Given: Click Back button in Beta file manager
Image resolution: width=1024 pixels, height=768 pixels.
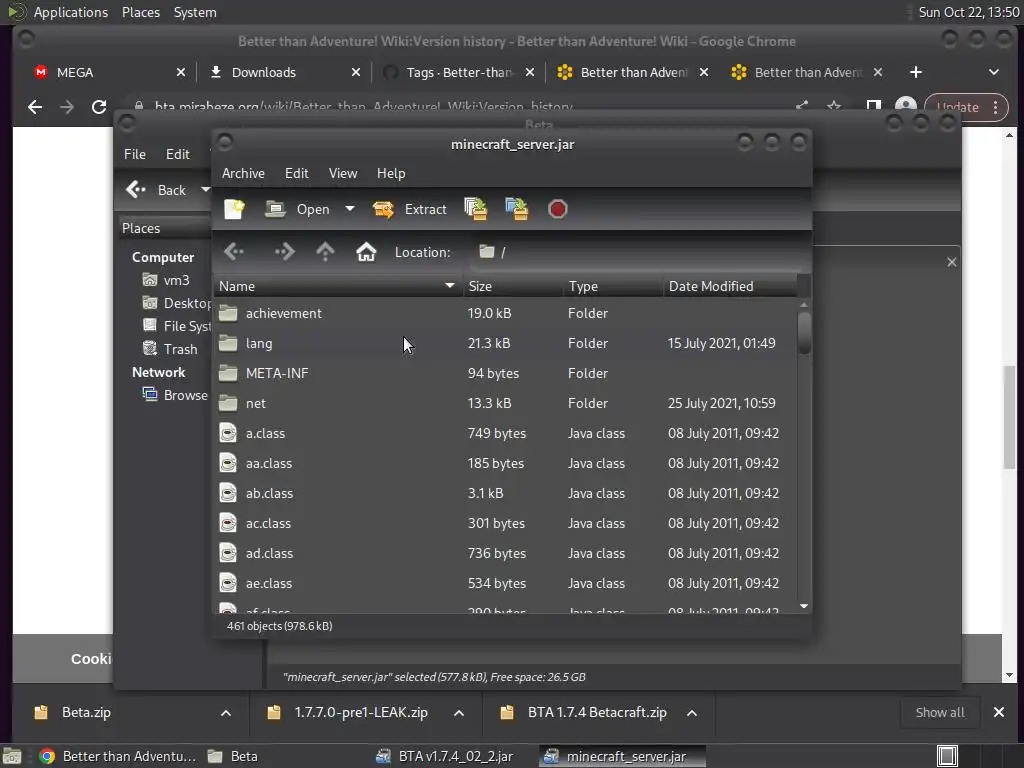Looking at the screenshot, I should (x=156, y=190).
